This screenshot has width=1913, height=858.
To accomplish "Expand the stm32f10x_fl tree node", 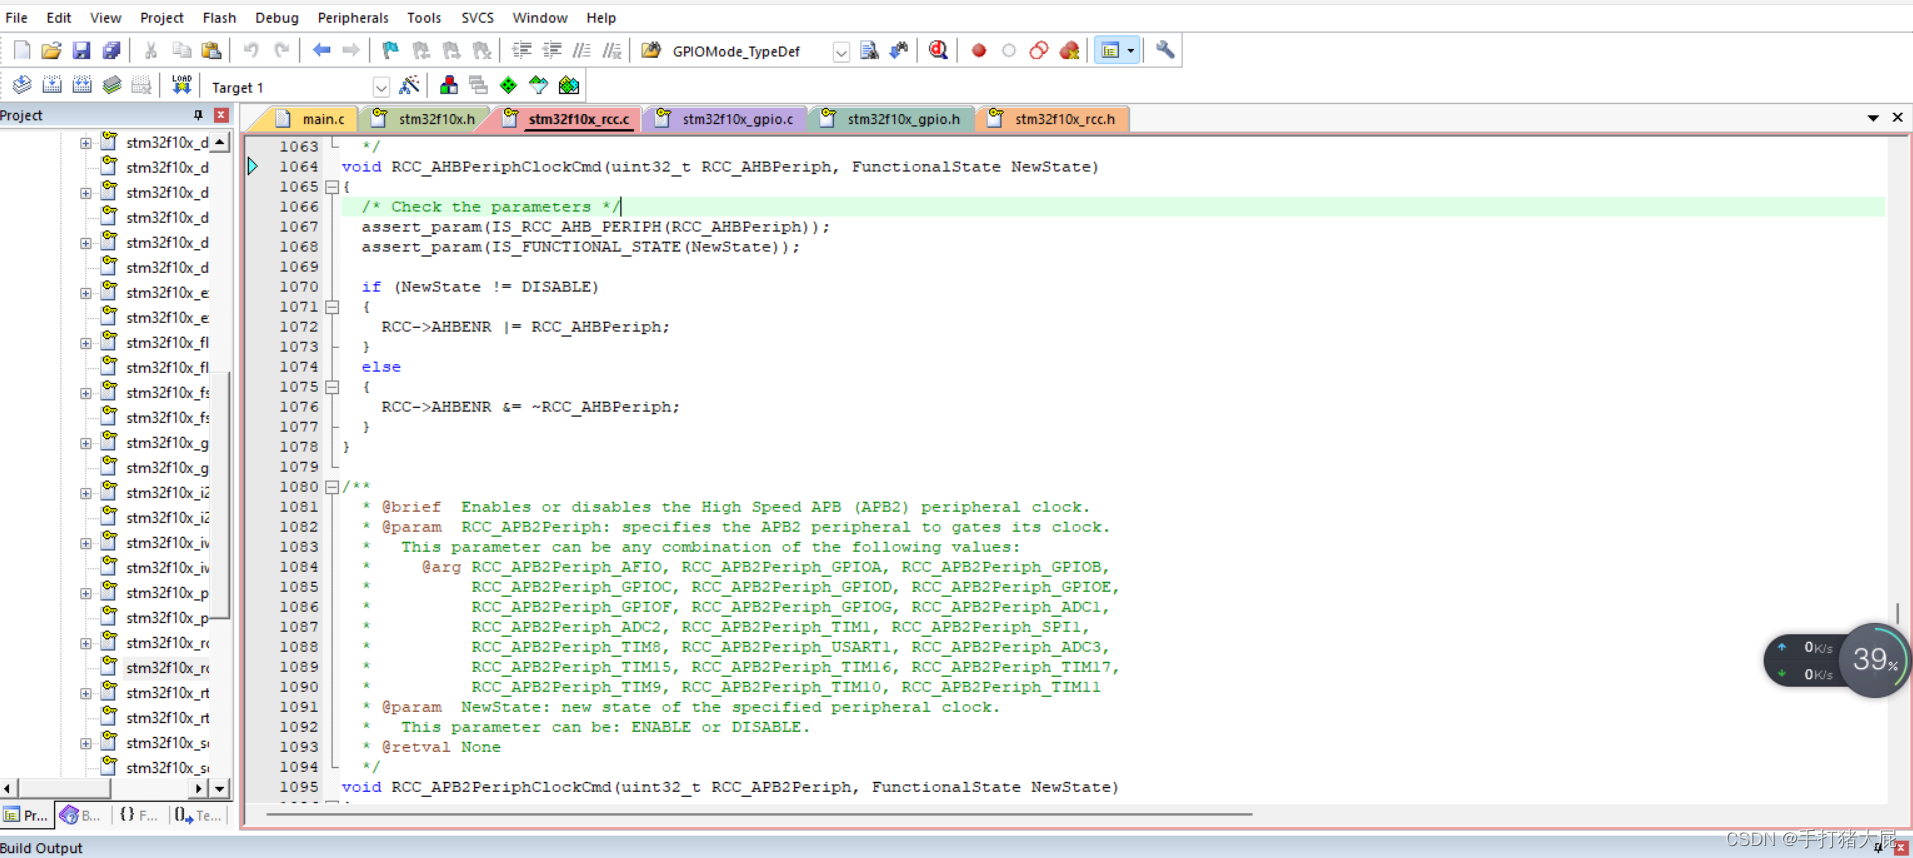I will pyautogui.click(x=86, y=343).
